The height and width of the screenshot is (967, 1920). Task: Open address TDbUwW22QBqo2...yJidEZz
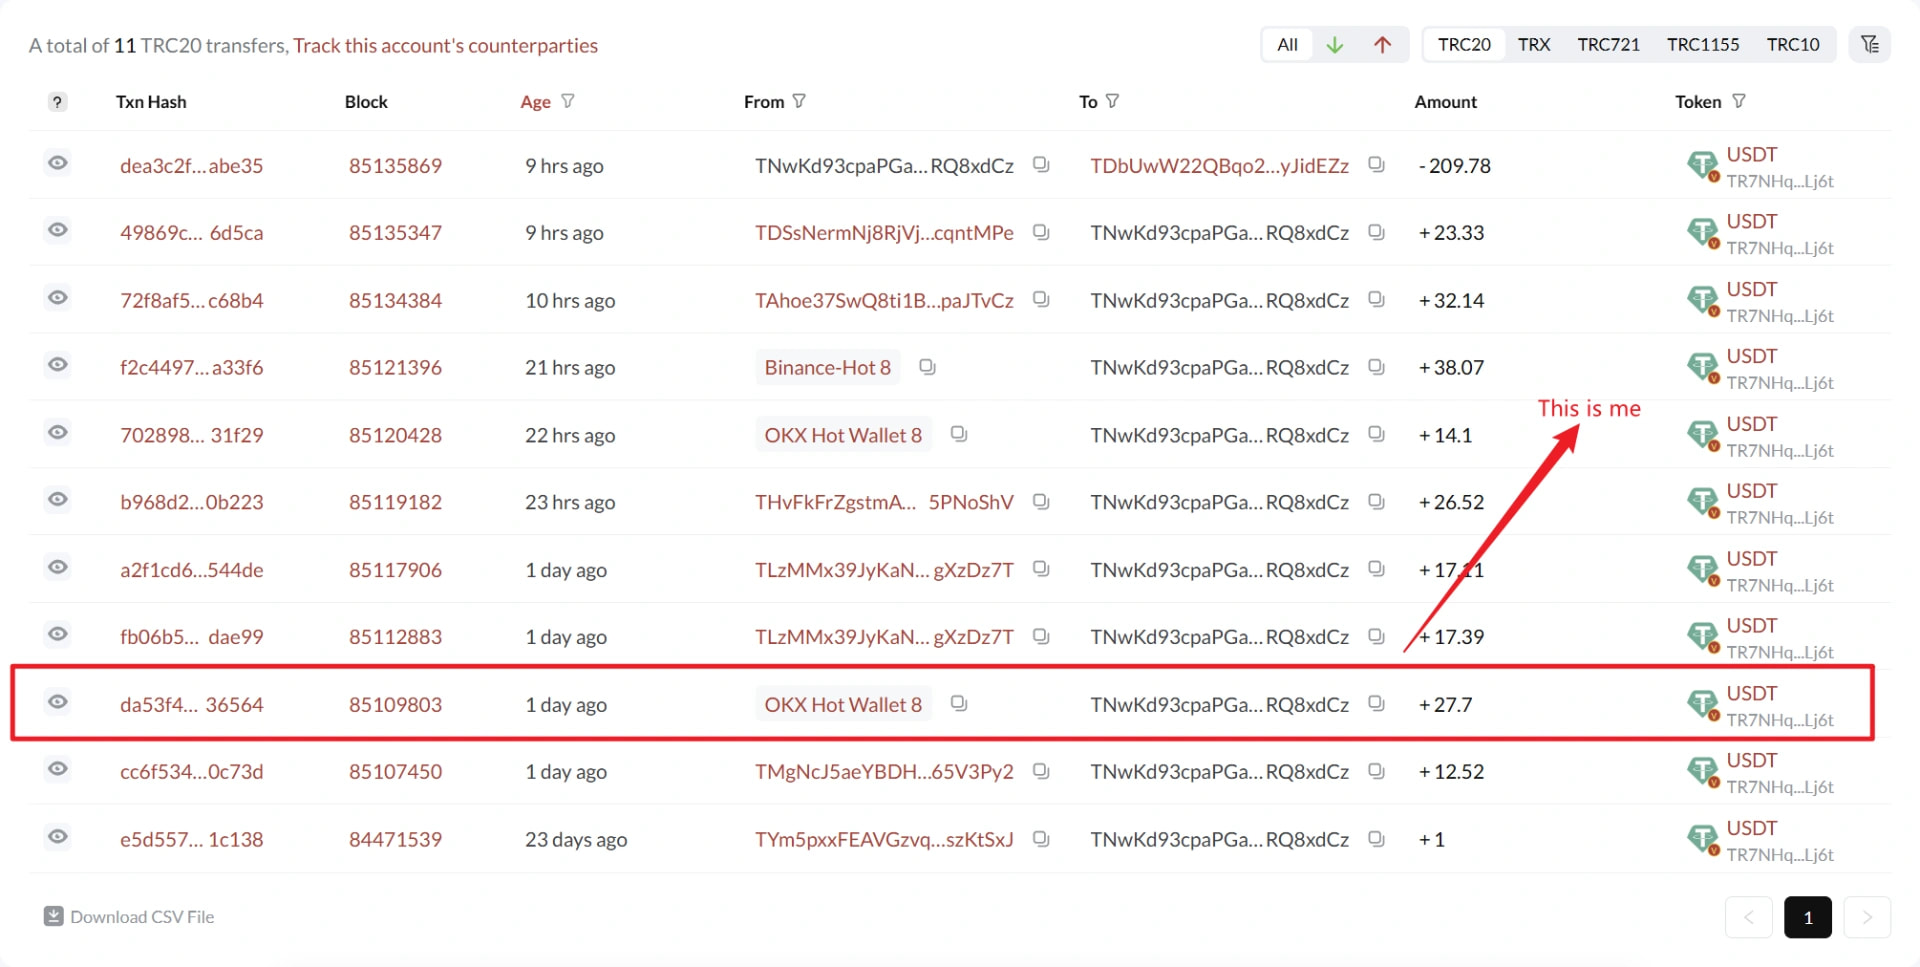pyautogui.click(x=1219, y=166)
